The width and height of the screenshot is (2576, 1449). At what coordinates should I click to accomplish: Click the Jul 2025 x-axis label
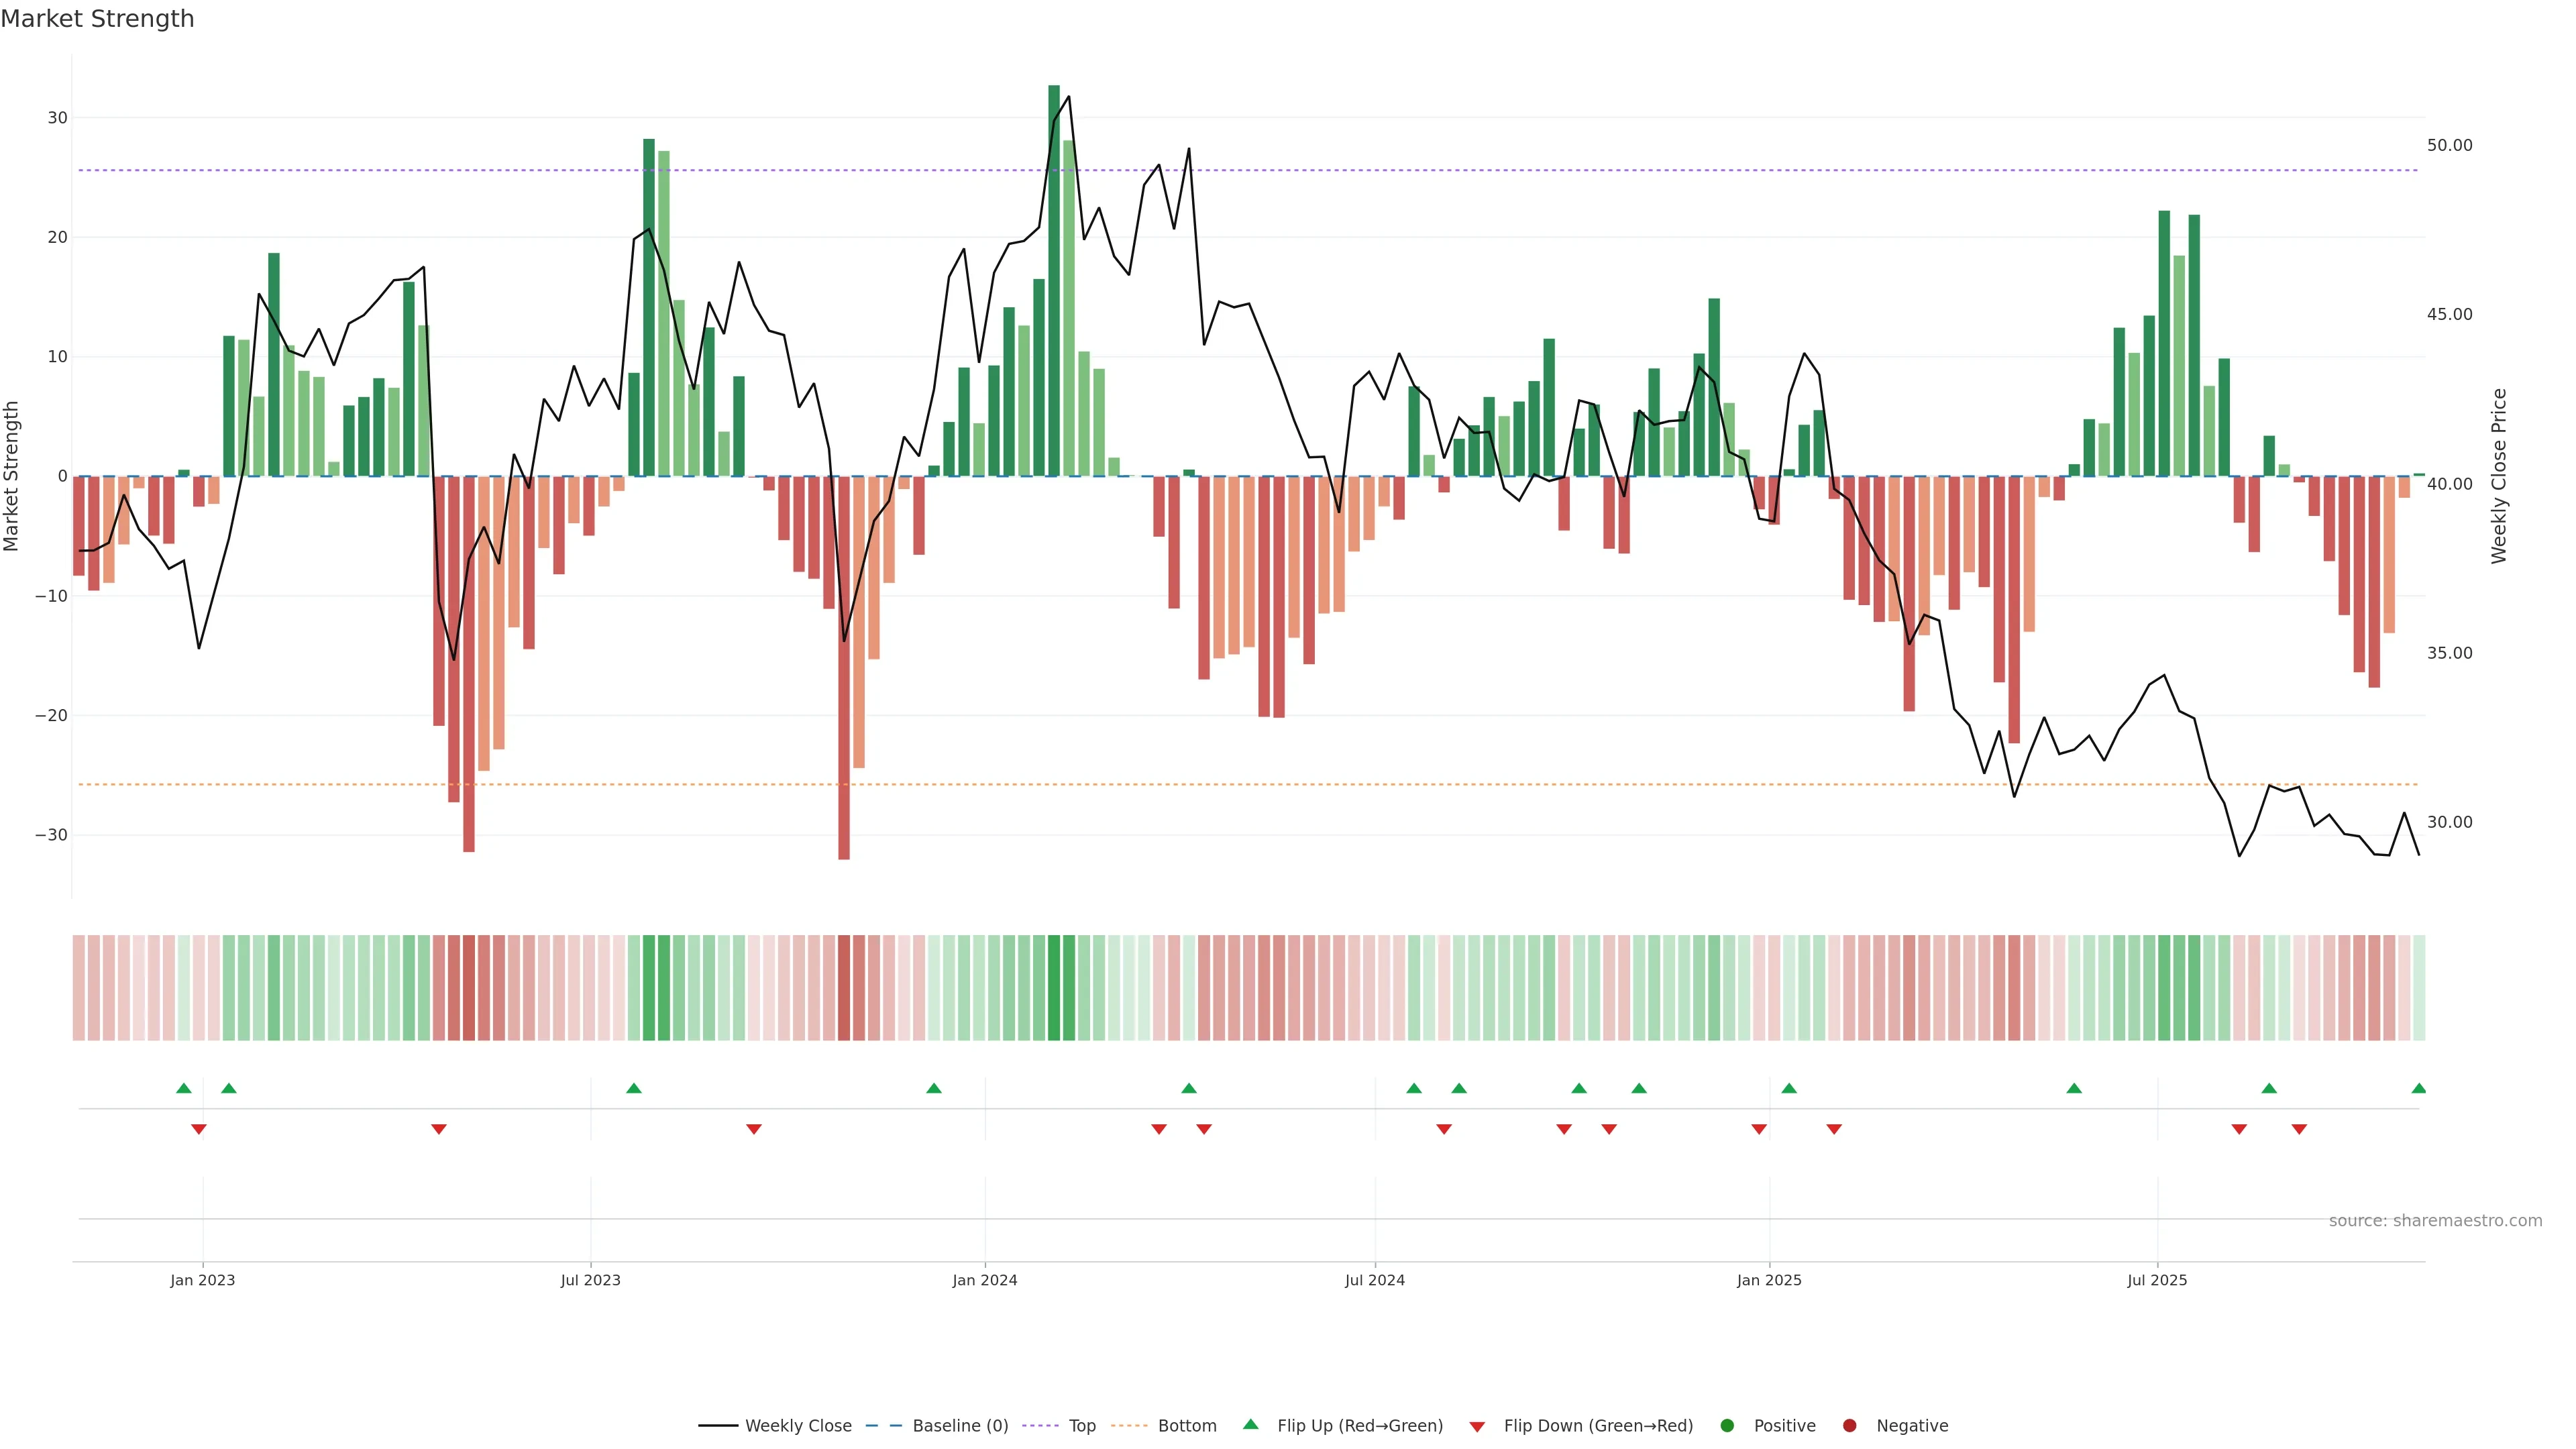point(2156,1280)
